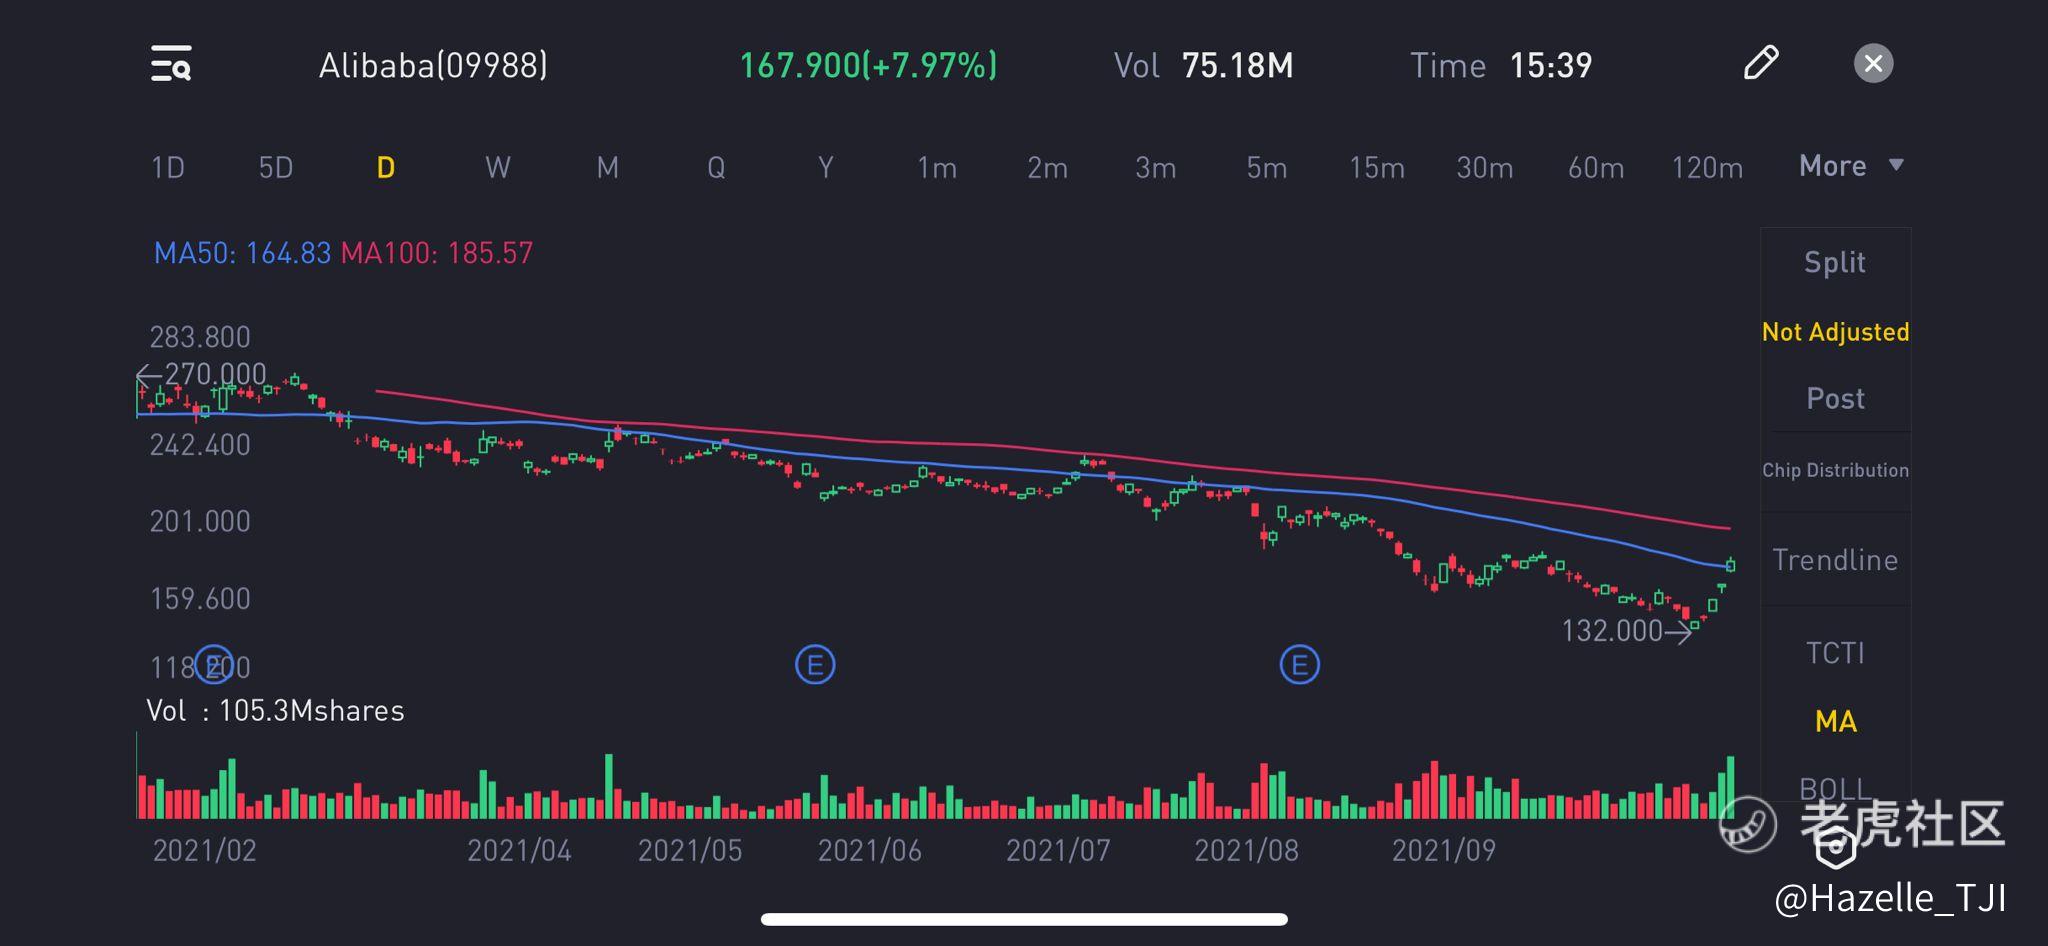Image resolution: width=2048 pixels, height=946 pixels.
Task: Tap the Post option
Action: pyautogui.click(x=1835, y=398)
